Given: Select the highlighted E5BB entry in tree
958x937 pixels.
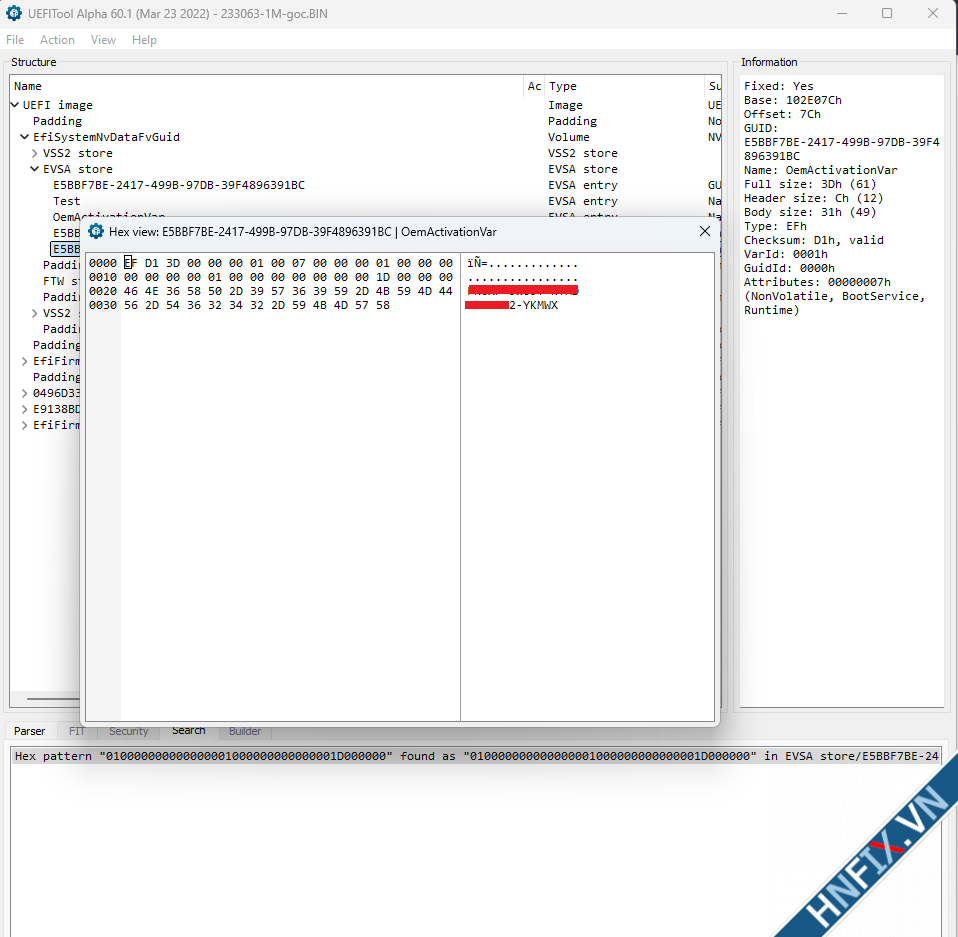Looking at the screenshot, I should [x=66, y=249].
